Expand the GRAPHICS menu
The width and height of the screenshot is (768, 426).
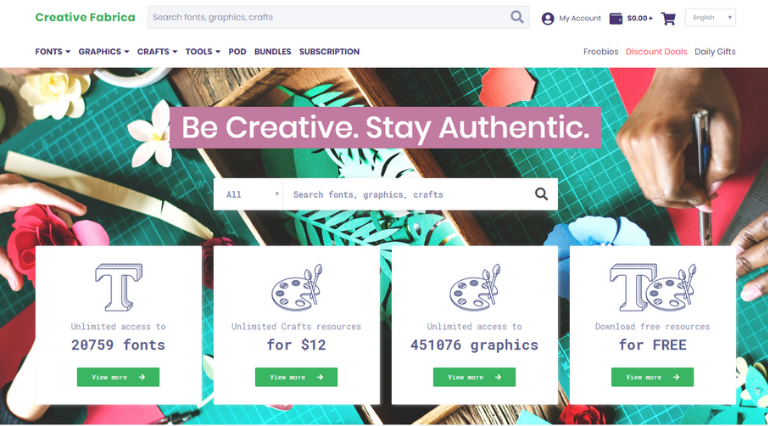click(103, 51)
